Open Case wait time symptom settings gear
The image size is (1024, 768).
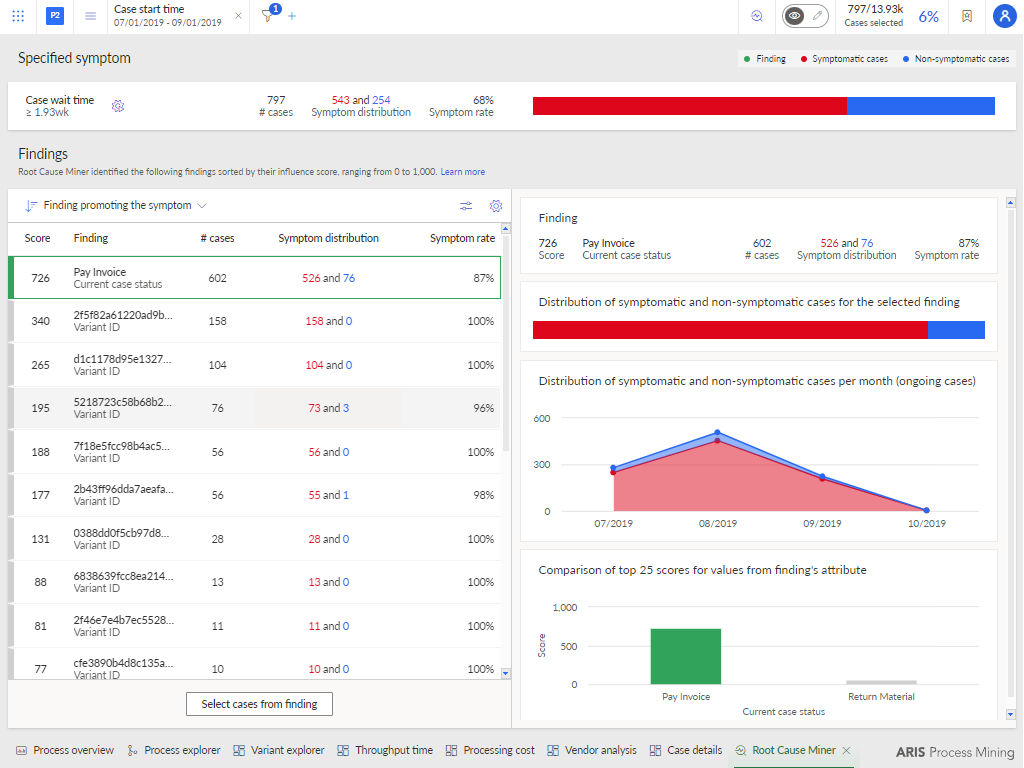118,106
